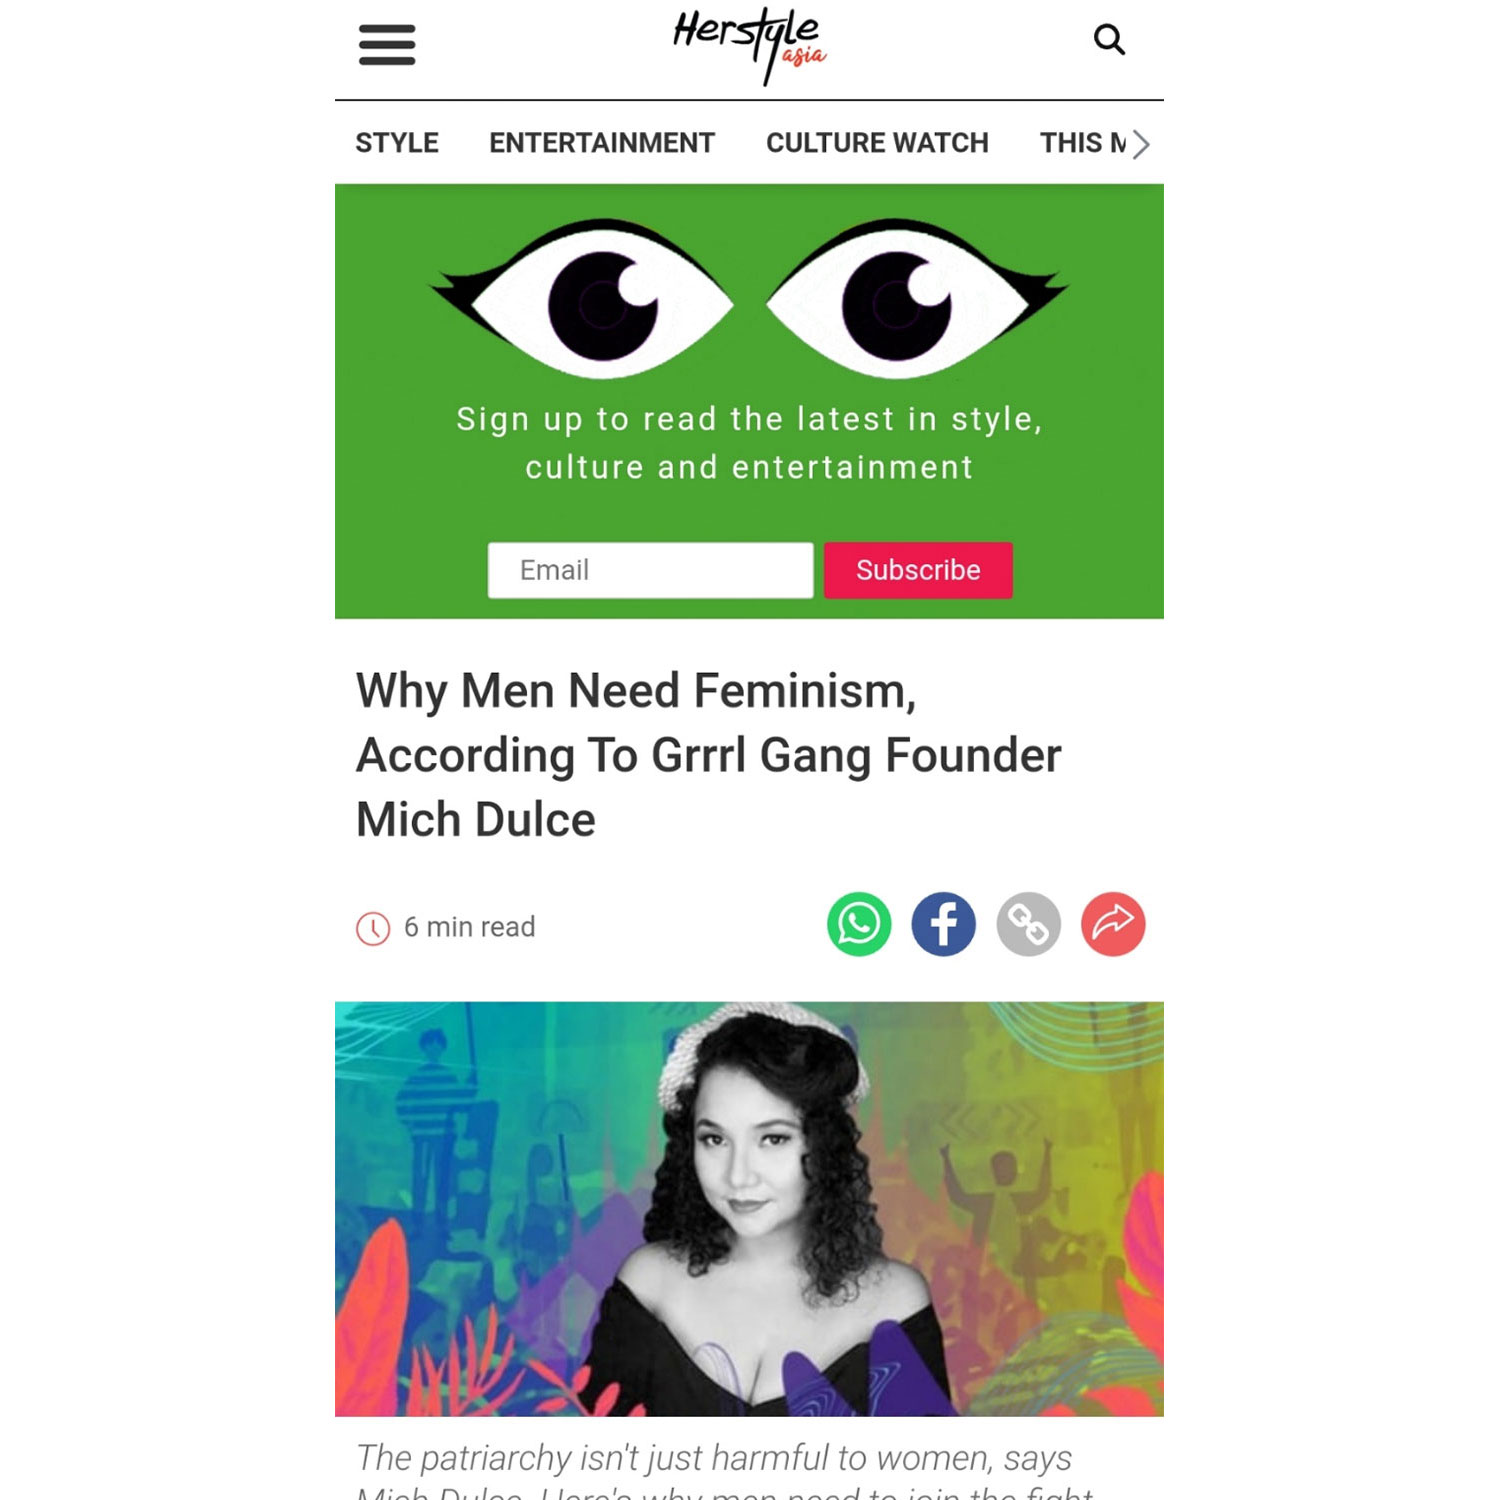This screenshot has width=1500, height=1500.
Task: Click the clock icon beside read time
Action: [x=373, y=928]
